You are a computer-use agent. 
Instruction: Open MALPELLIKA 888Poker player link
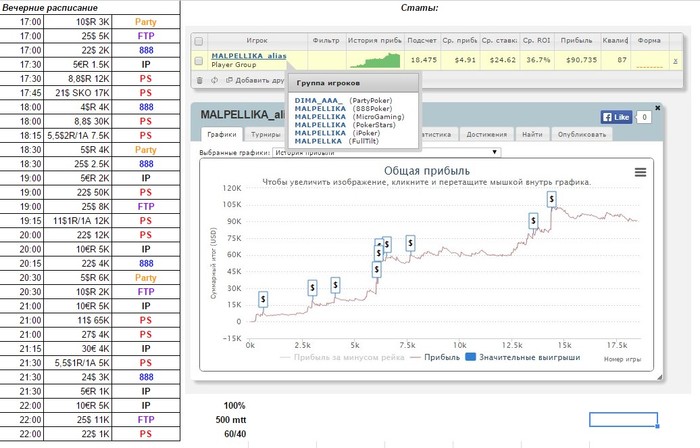coord(320,108)
